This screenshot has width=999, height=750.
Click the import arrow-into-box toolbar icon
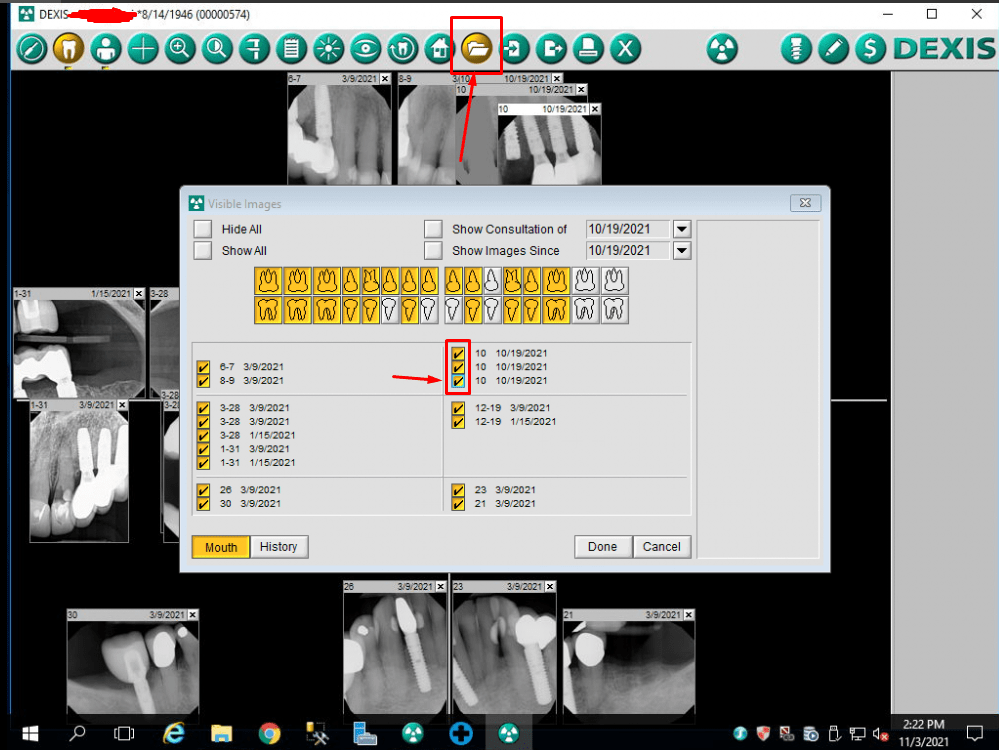pyautogui.click(x=514, y=48)
